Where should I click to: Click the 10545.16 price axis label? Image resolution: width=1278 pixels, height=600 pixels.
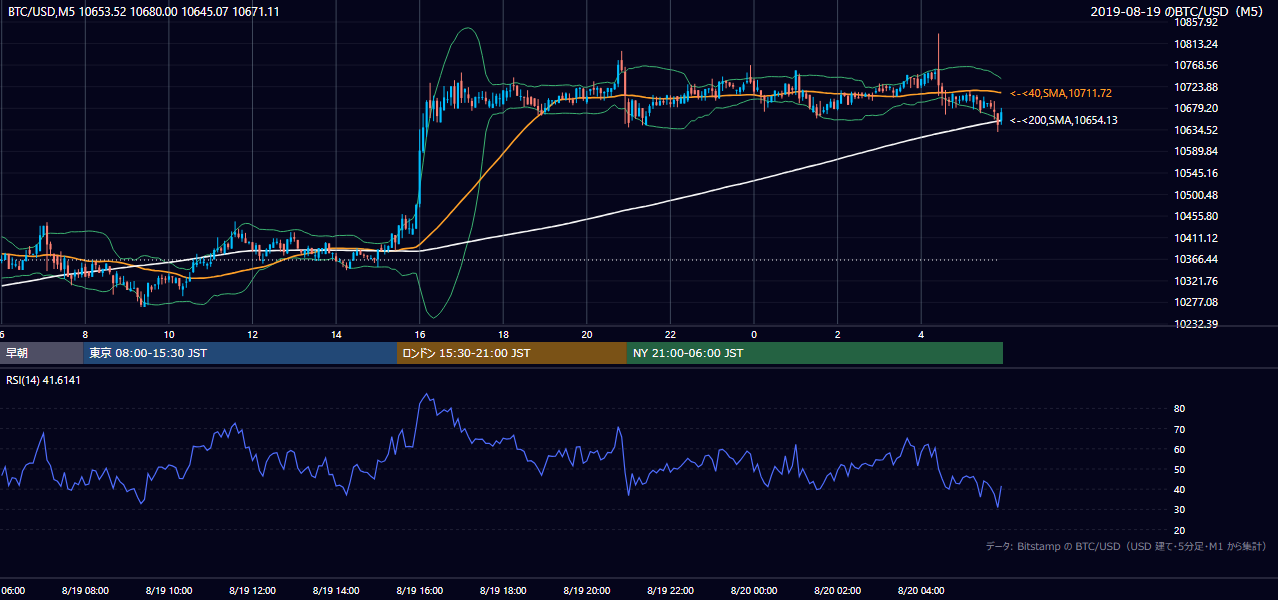[1195, 173]
